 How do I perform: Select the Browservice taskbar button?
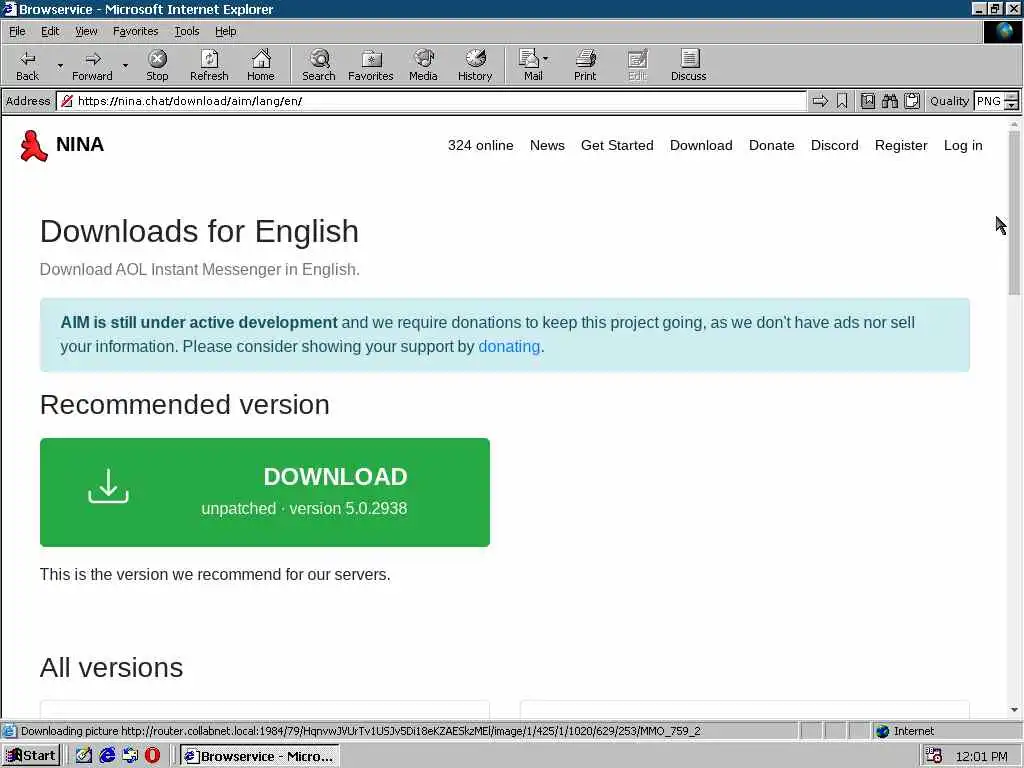259,756
